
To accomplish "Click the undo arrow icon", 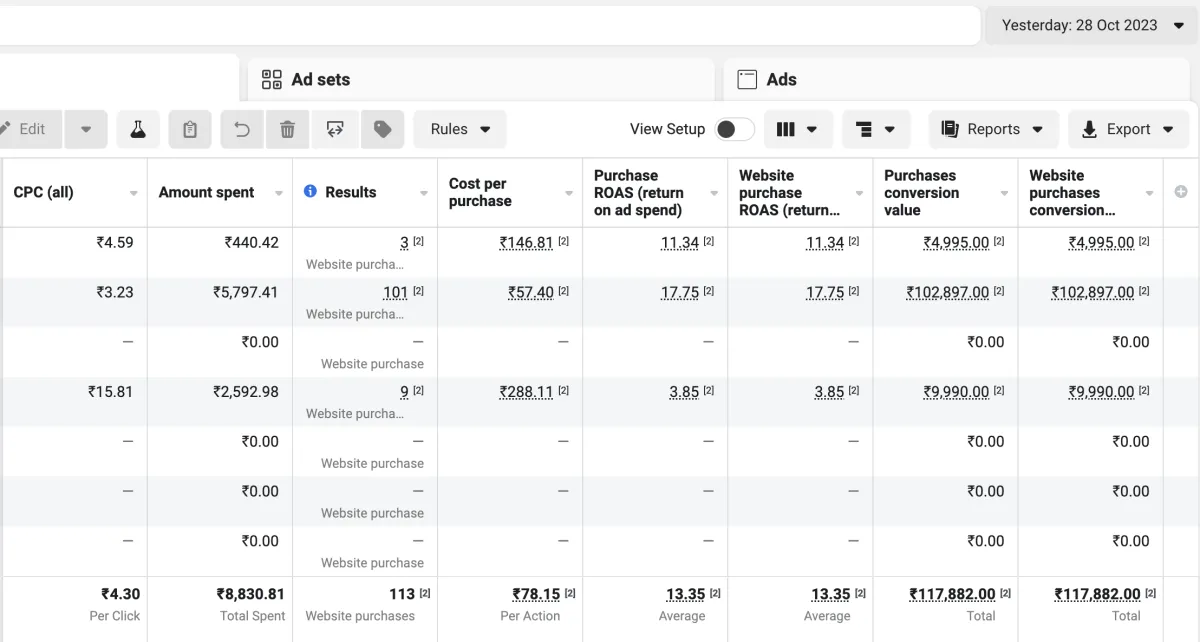I will (242, 129).
